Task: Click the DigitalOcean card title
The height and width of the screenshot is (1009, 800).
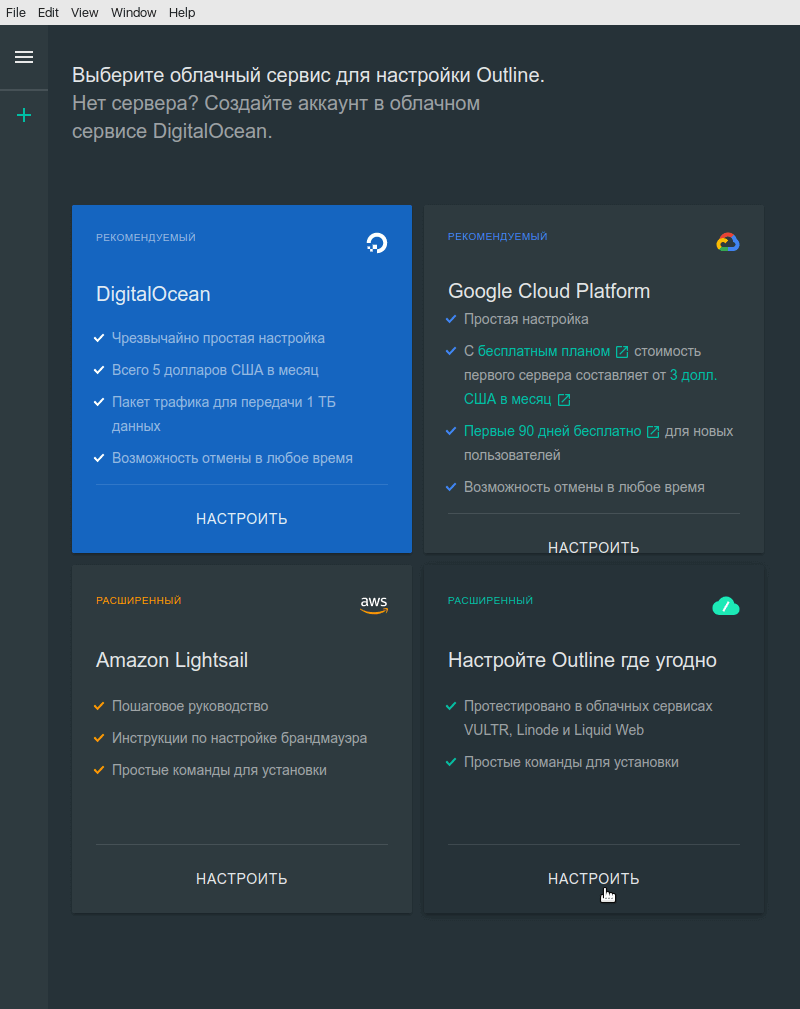Action: click(x=153, y=294)
